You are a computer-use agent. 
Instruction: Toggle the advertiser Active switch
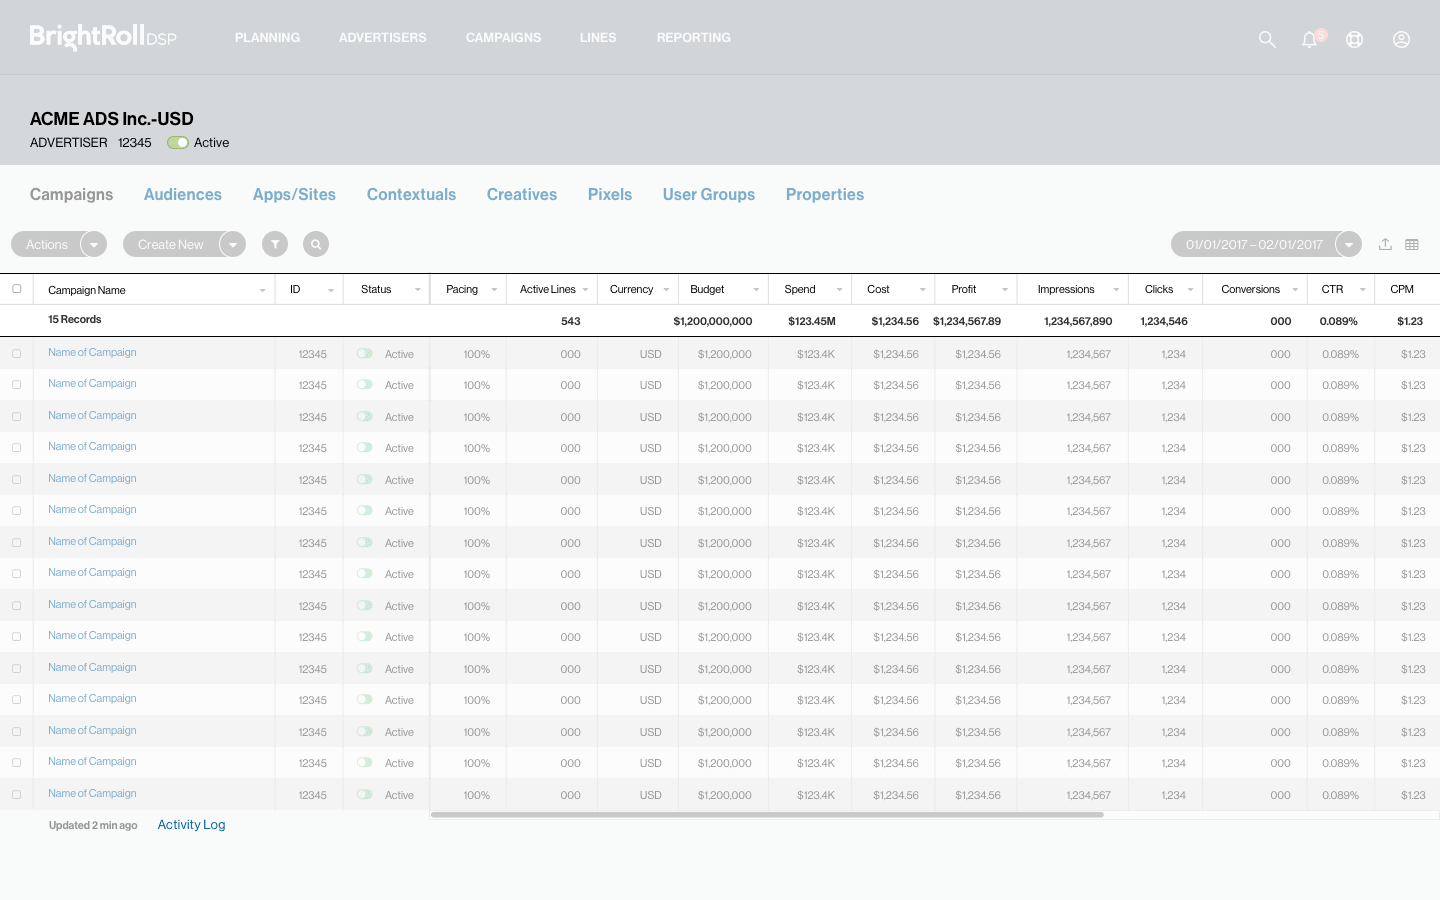(178, 142)
